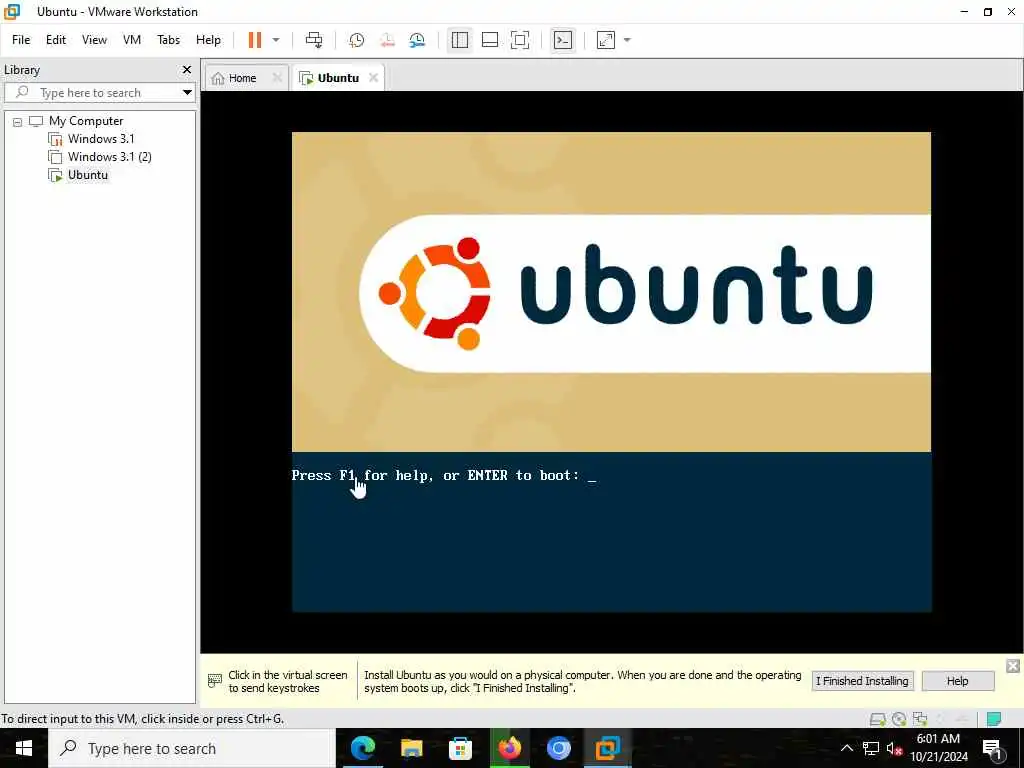The height and width of the screenshot is (768, 1024).
Task: Open the Help menu
Action: (208, 40)
